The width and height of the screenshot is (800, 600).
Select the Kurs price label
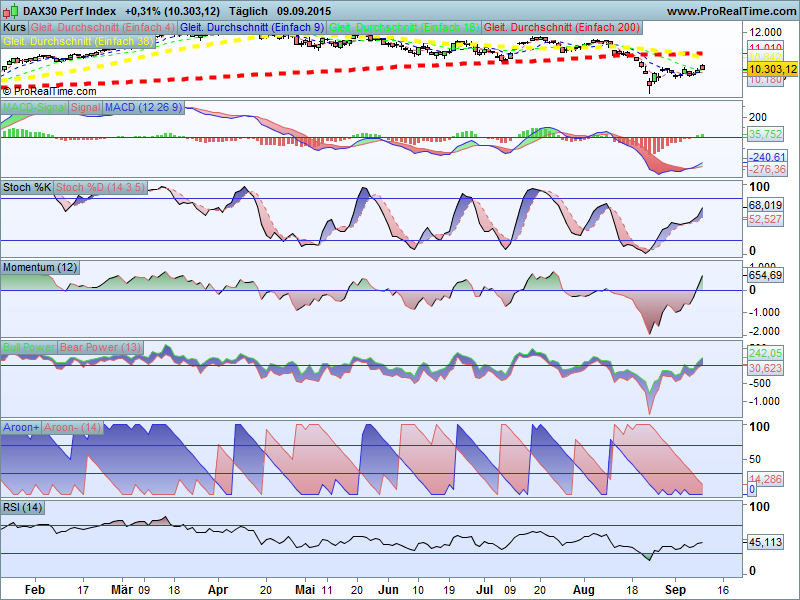point(14,28)
